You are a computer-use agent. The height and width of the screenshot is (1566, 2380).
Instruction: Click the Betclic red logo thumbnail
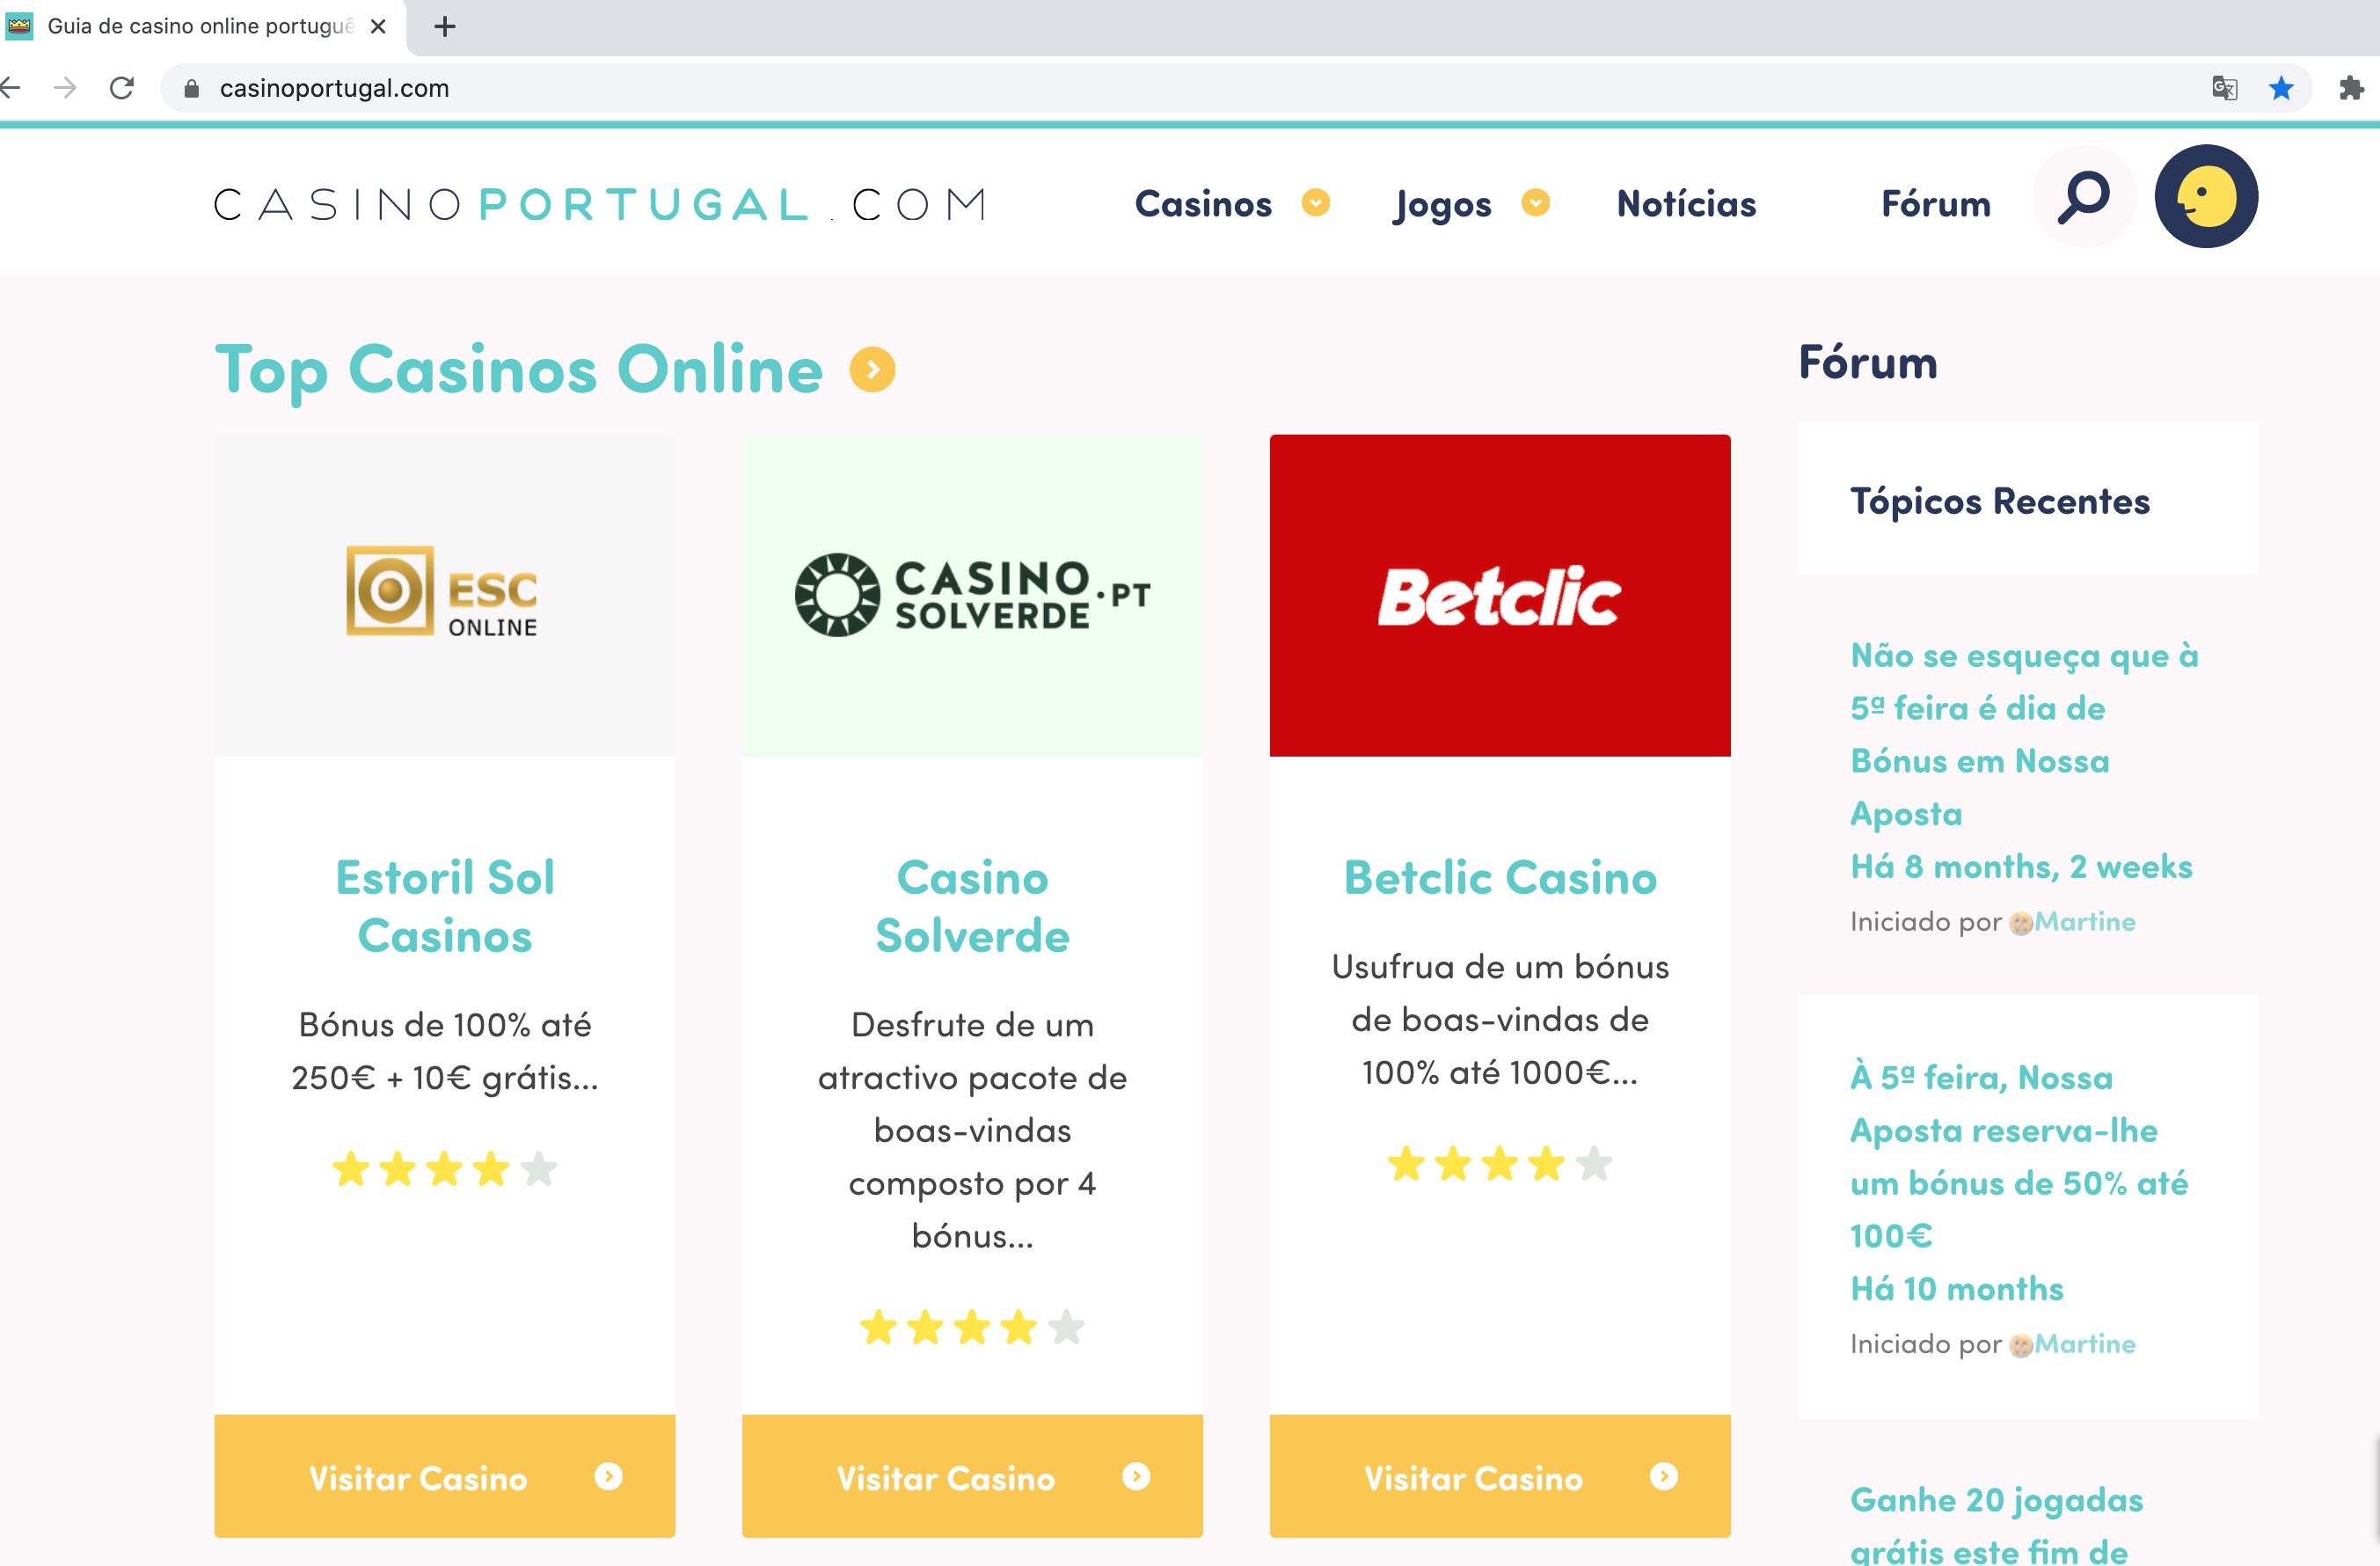click(x=1499, y=595)
